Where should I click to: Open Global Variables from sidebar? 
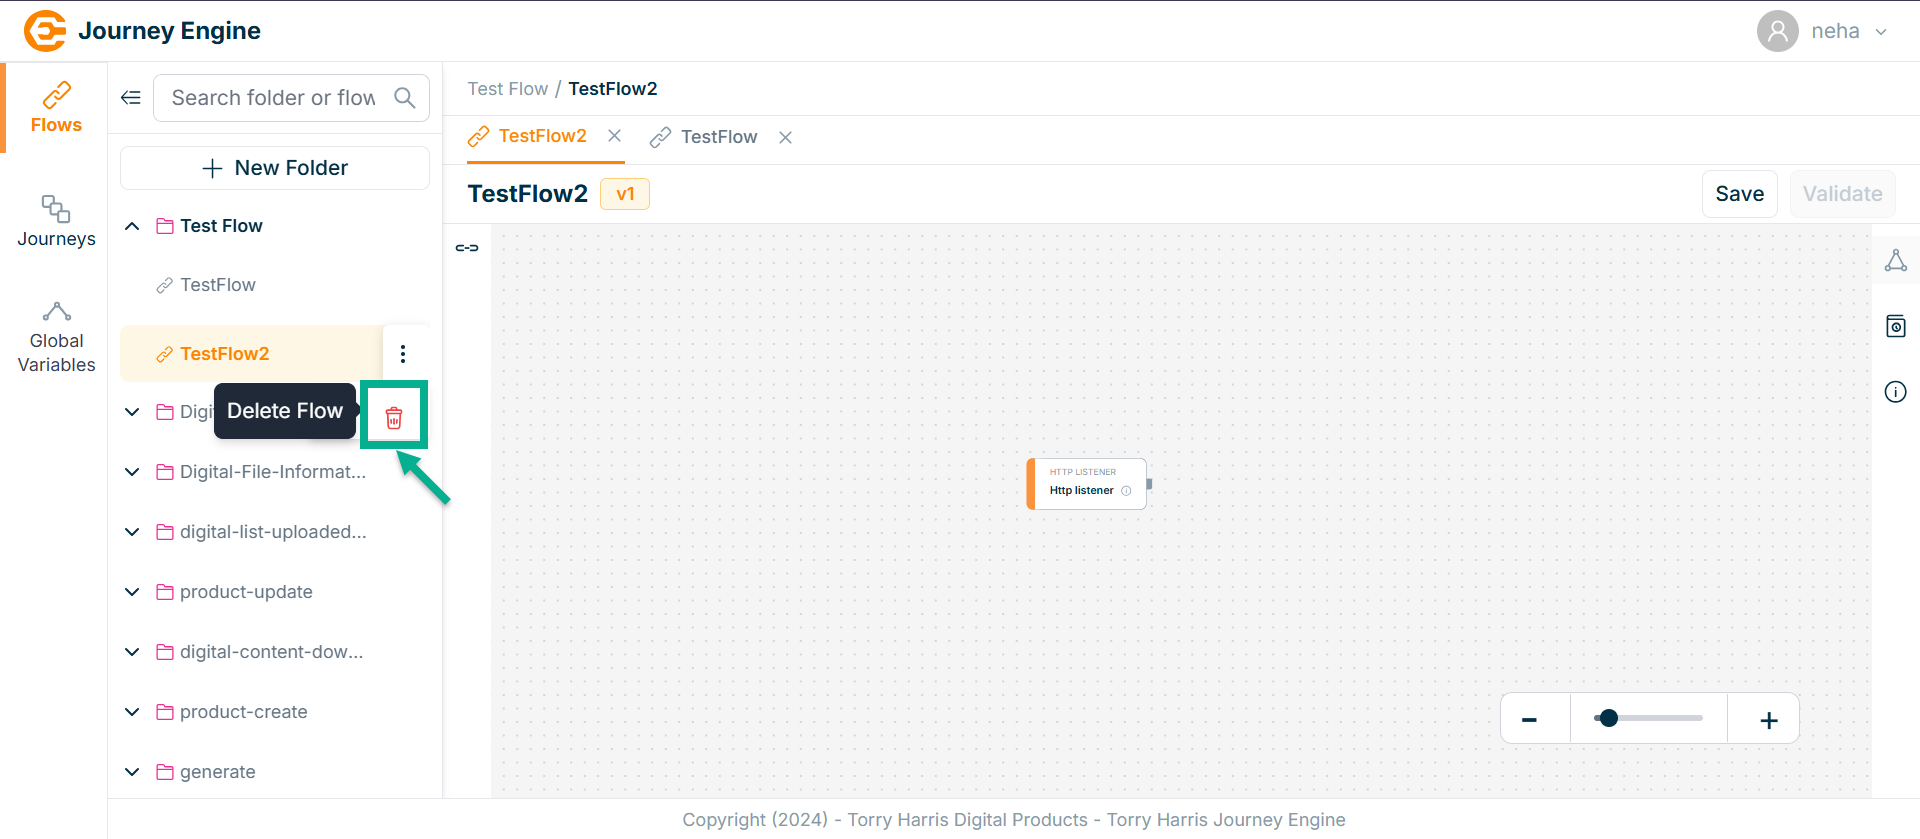click(x=56, y=338)
